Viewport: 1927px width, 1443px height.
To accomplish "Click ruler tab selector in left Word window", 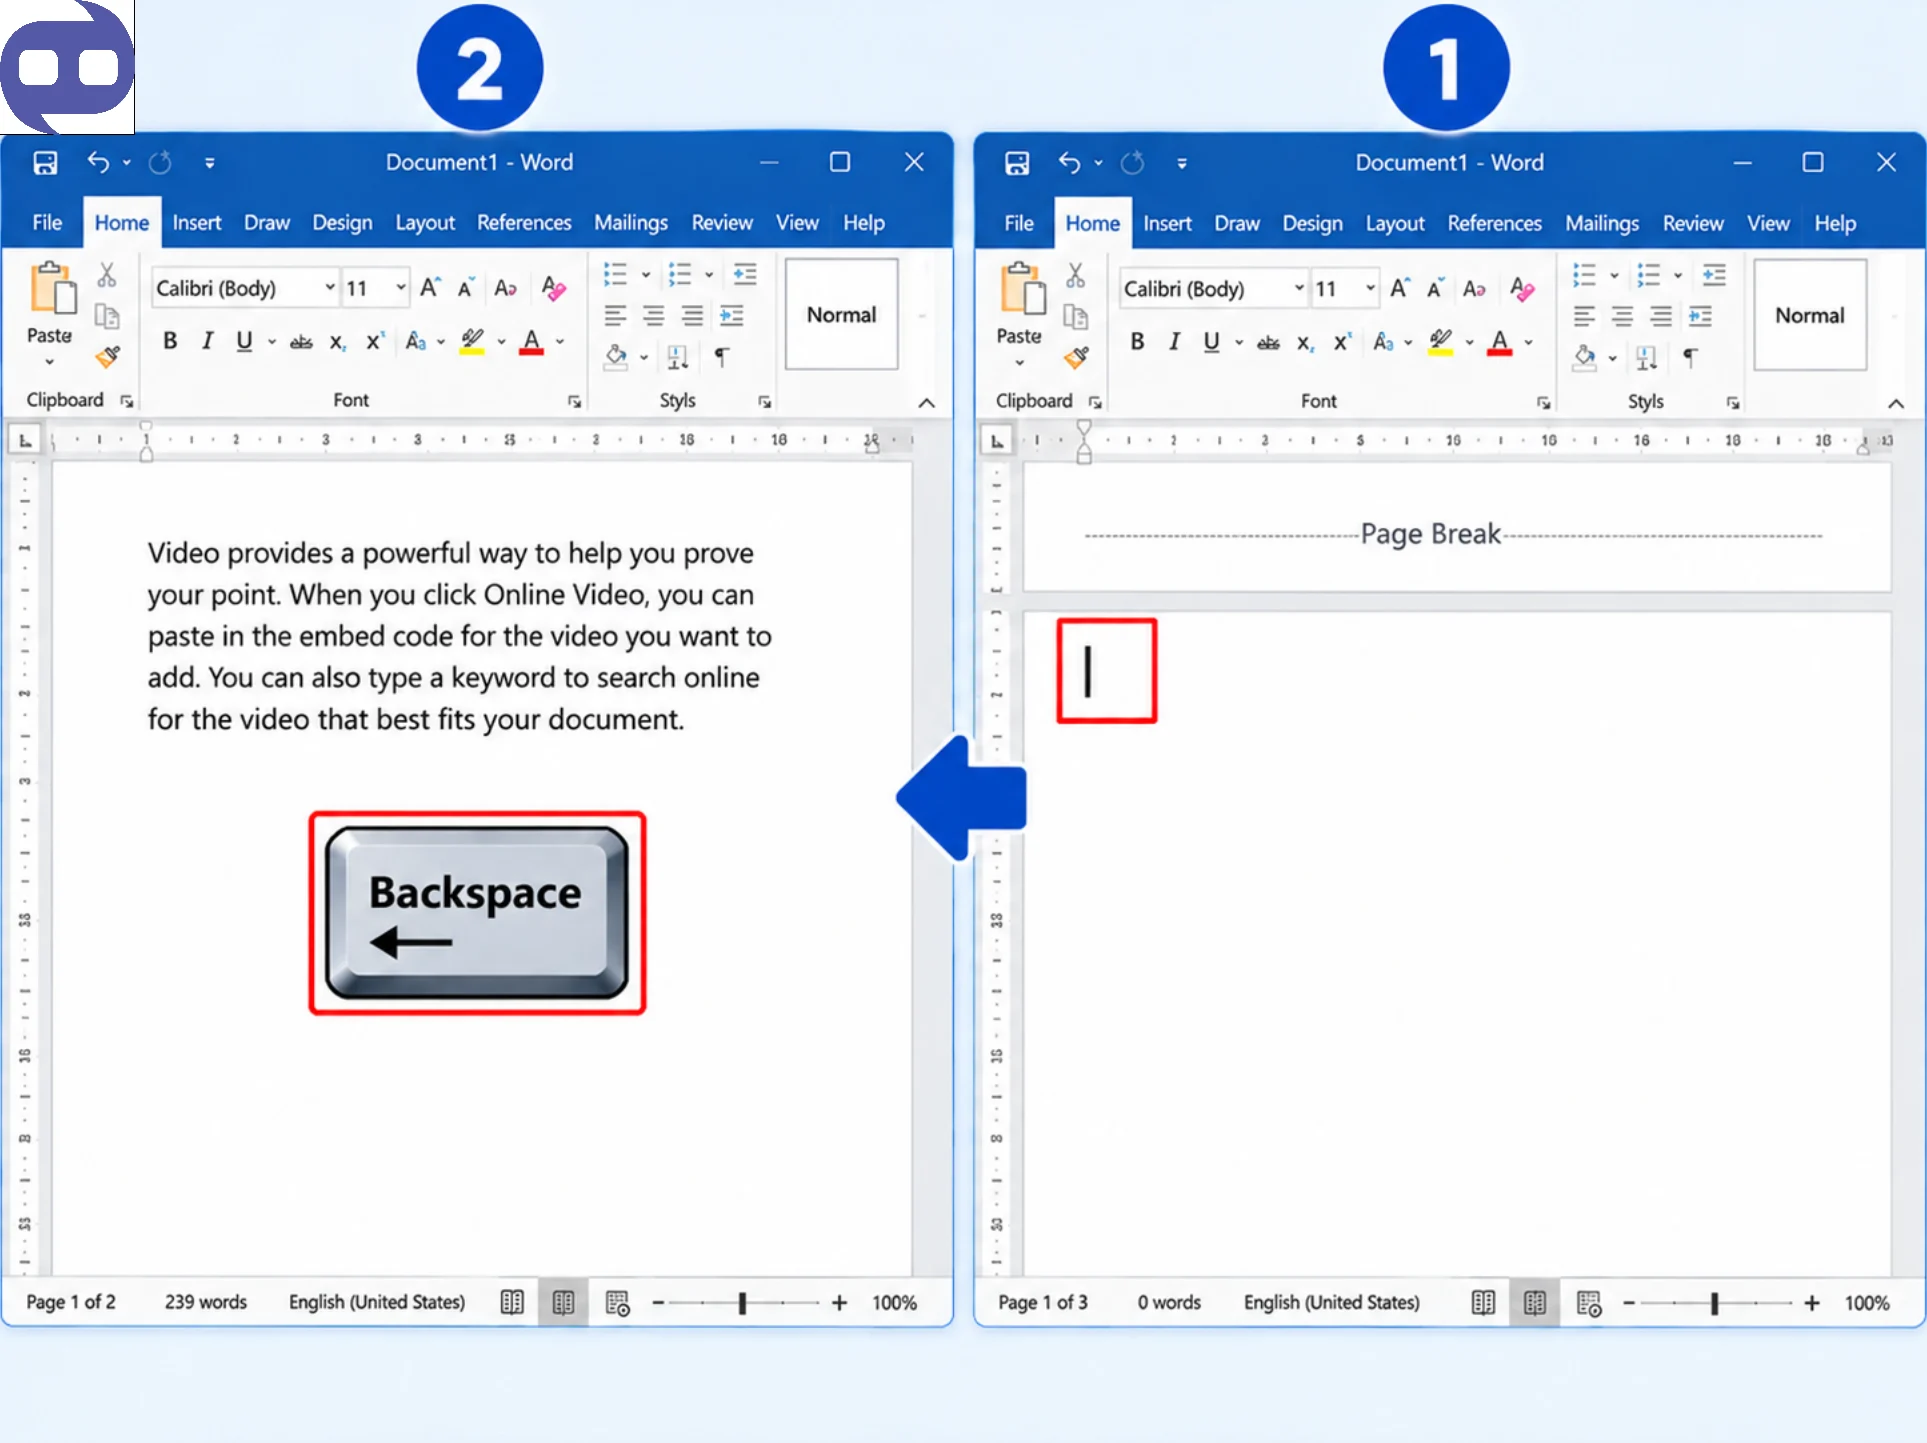I will tap(25, 440).
